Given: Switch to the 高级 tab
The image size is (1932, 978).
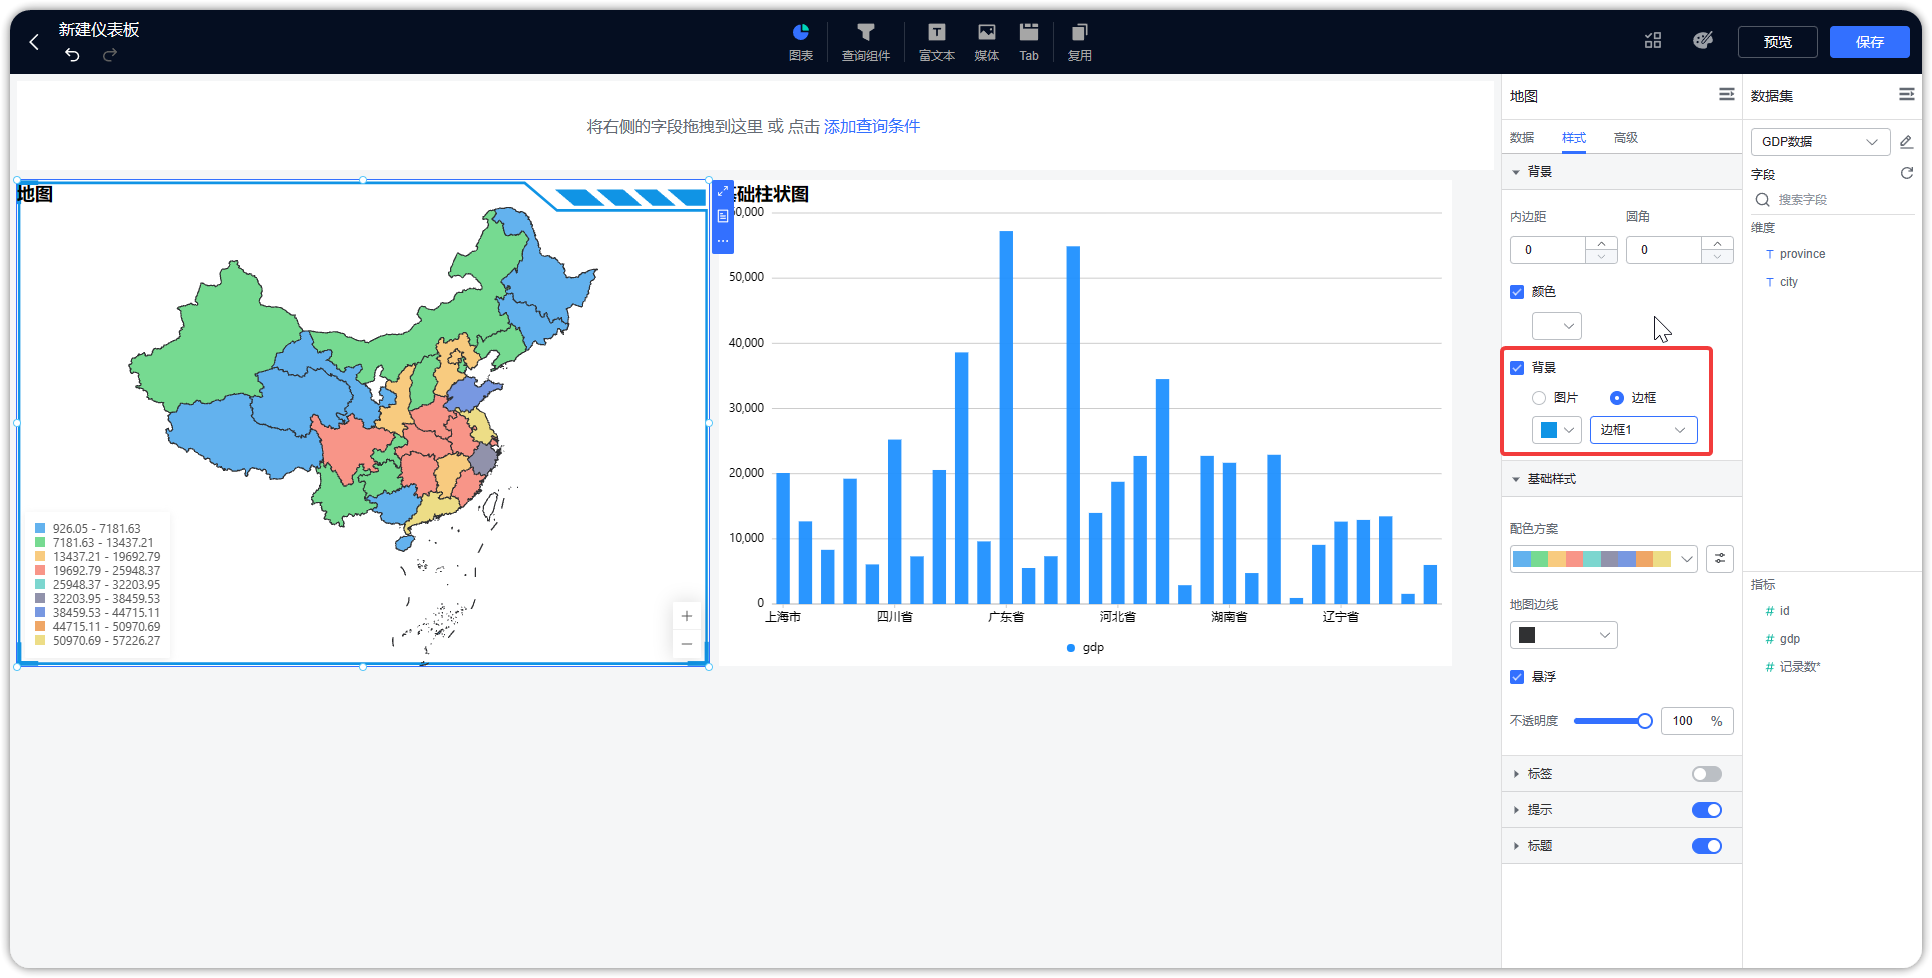Looking at the screenshot, I should tap(1626, 138).
